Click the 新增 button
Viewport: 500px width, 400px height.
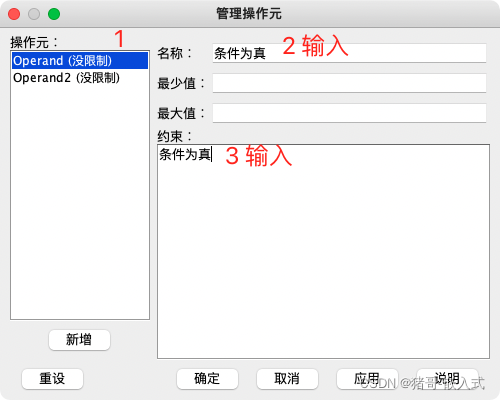point(79,340)
